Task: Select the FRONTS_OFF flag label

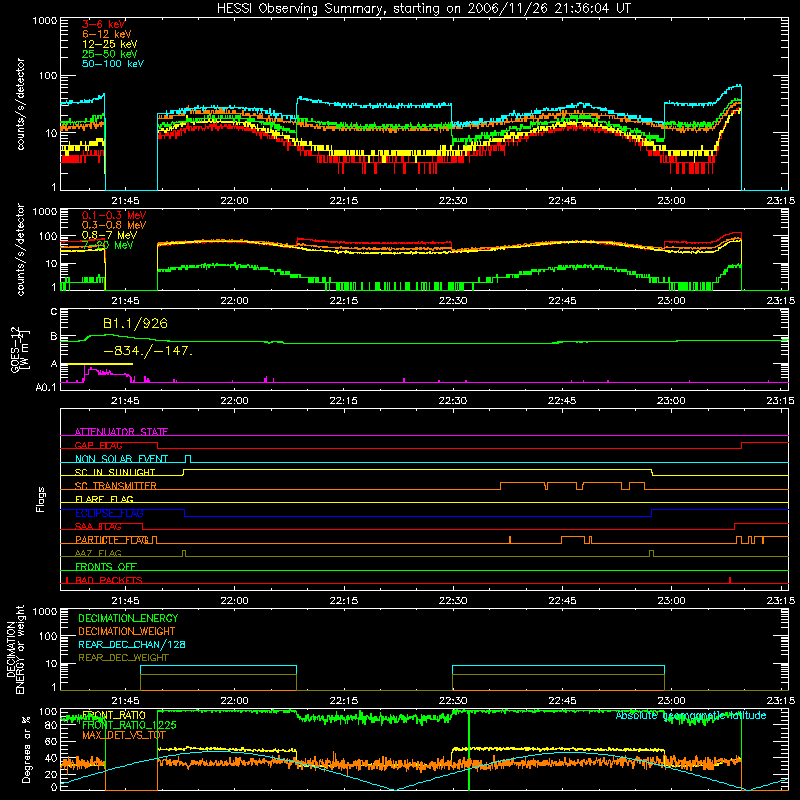Action: point(106,567)
